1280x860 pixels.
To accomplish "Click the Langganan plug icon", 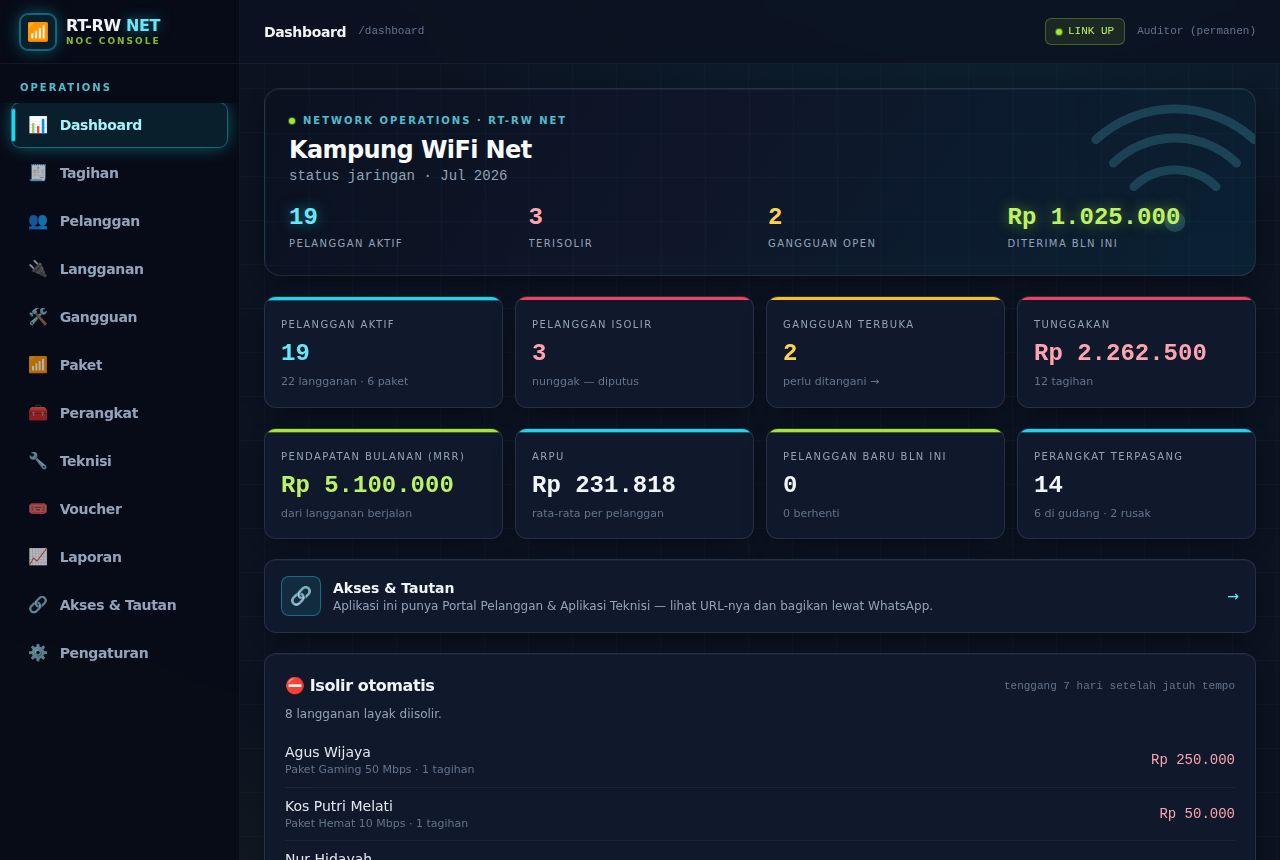I will click(38, 269).
